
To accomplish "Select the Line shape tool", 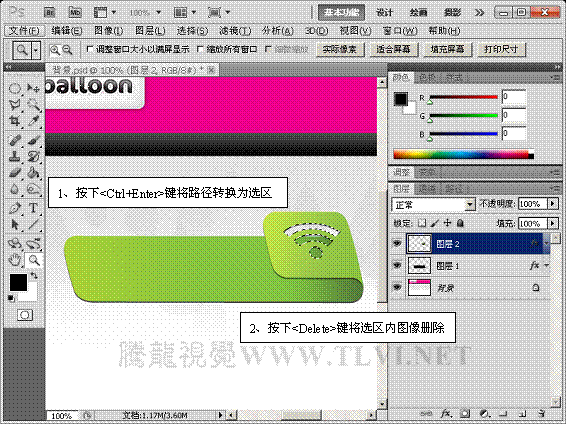I will 34,224.
